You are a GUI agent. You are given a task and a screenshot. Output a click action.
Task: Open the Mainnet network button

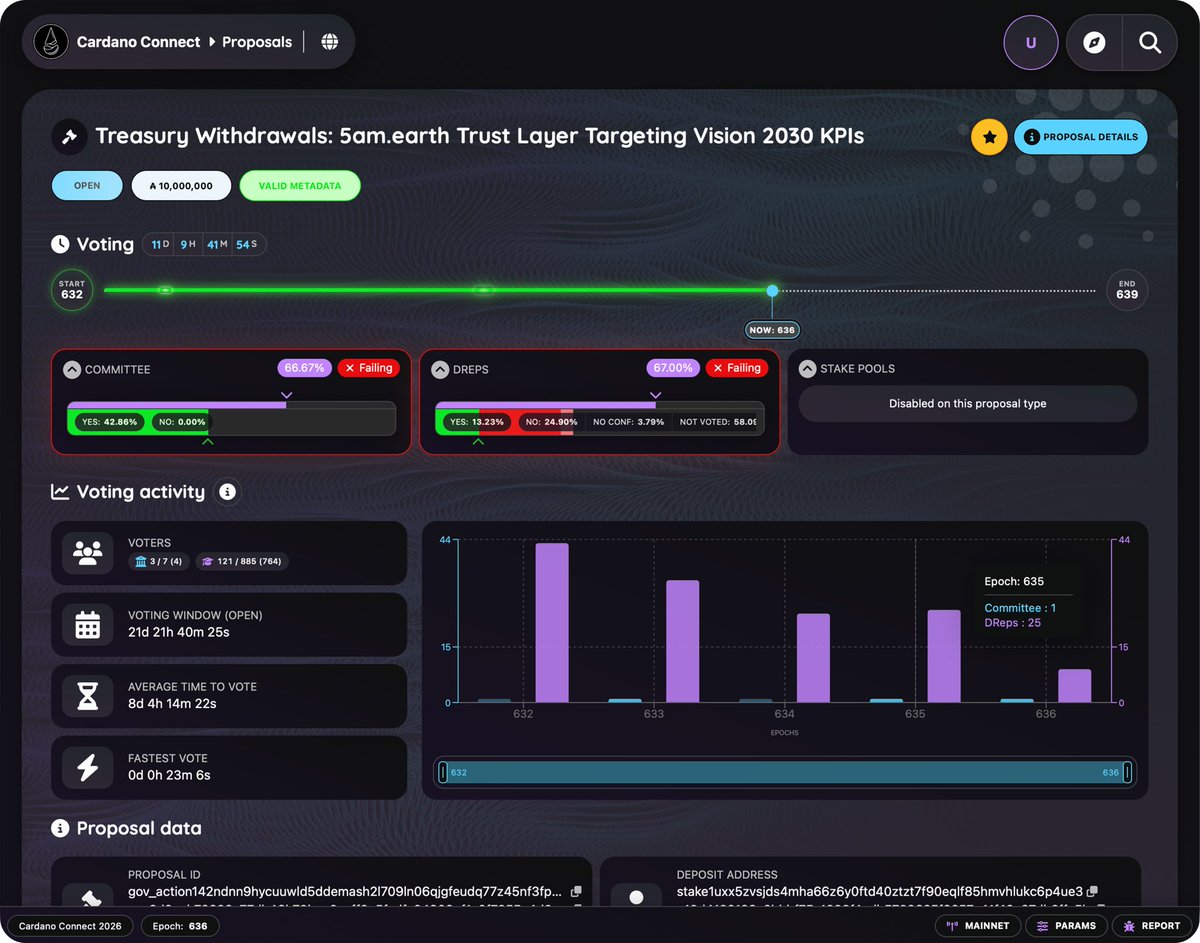coord(979,926)
